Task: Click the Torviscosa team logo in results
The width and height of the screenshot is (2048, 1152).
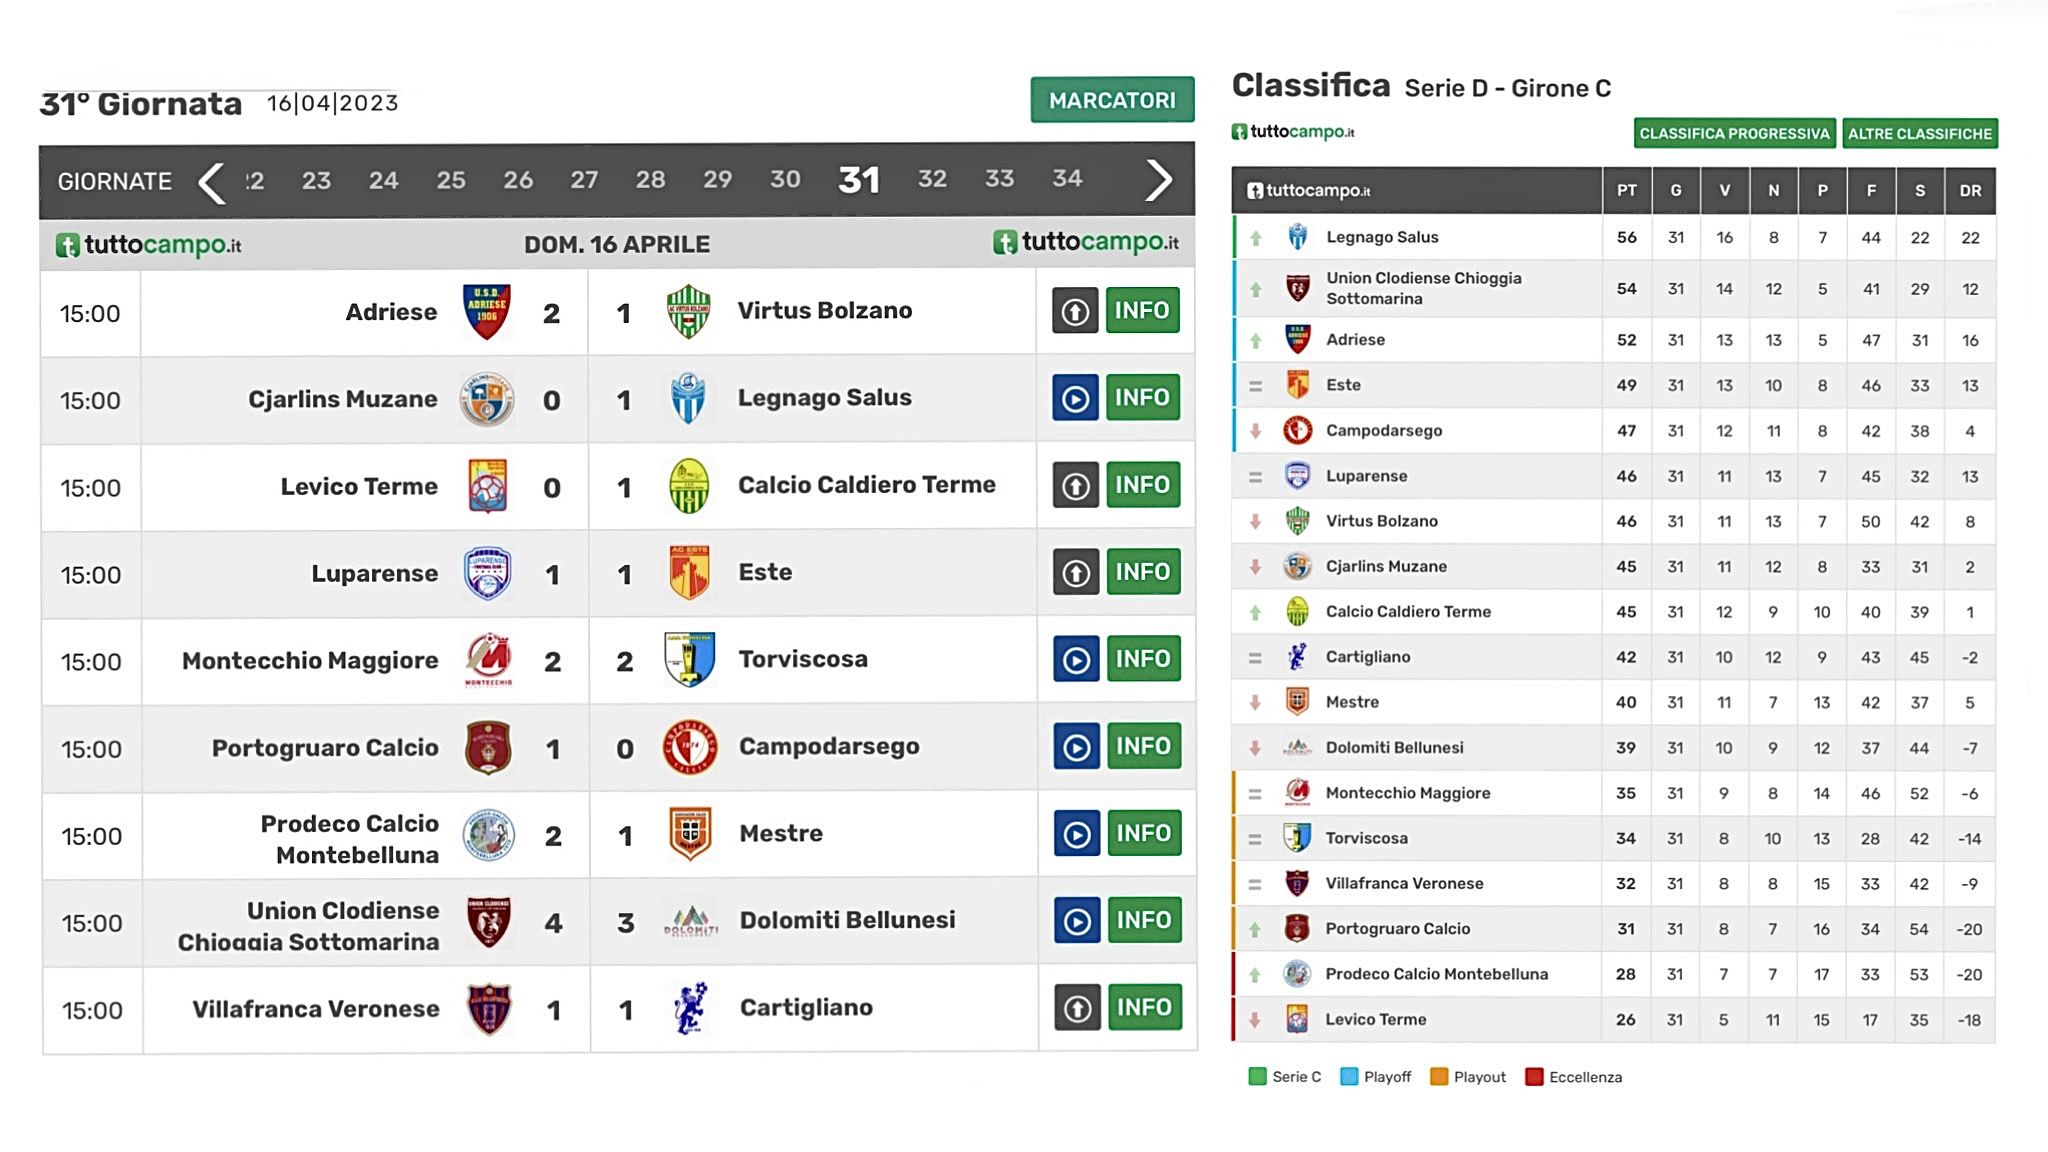Action: click(x=690, y=659)
